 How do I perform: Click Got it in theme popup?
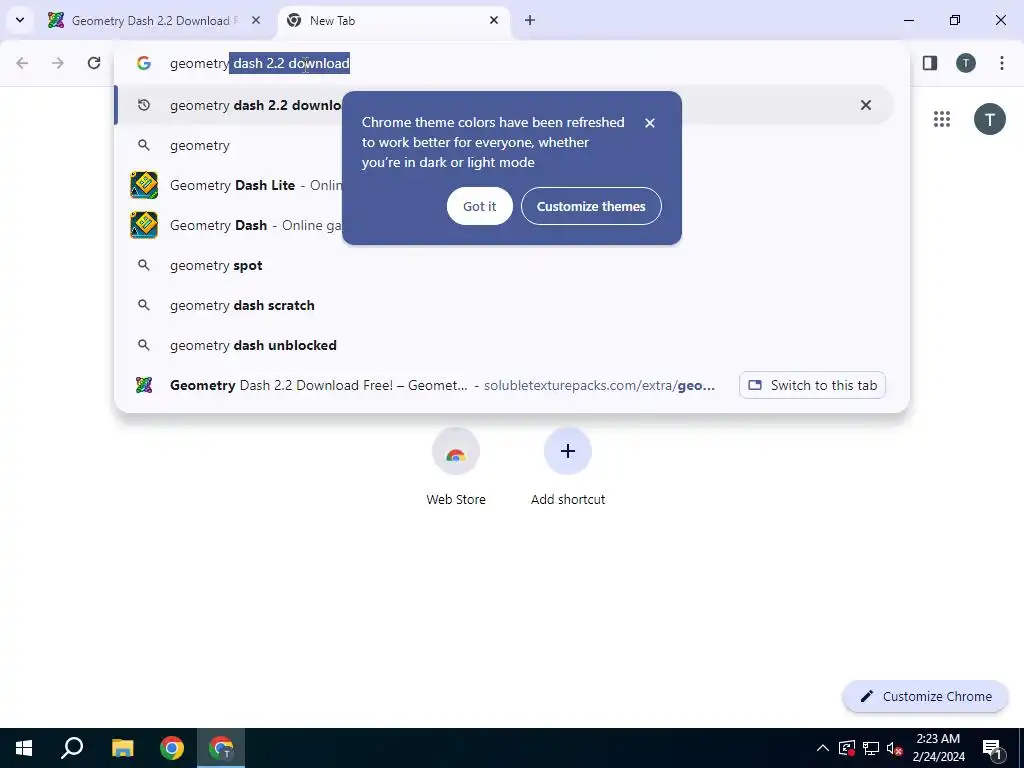(x=480, y=206)
